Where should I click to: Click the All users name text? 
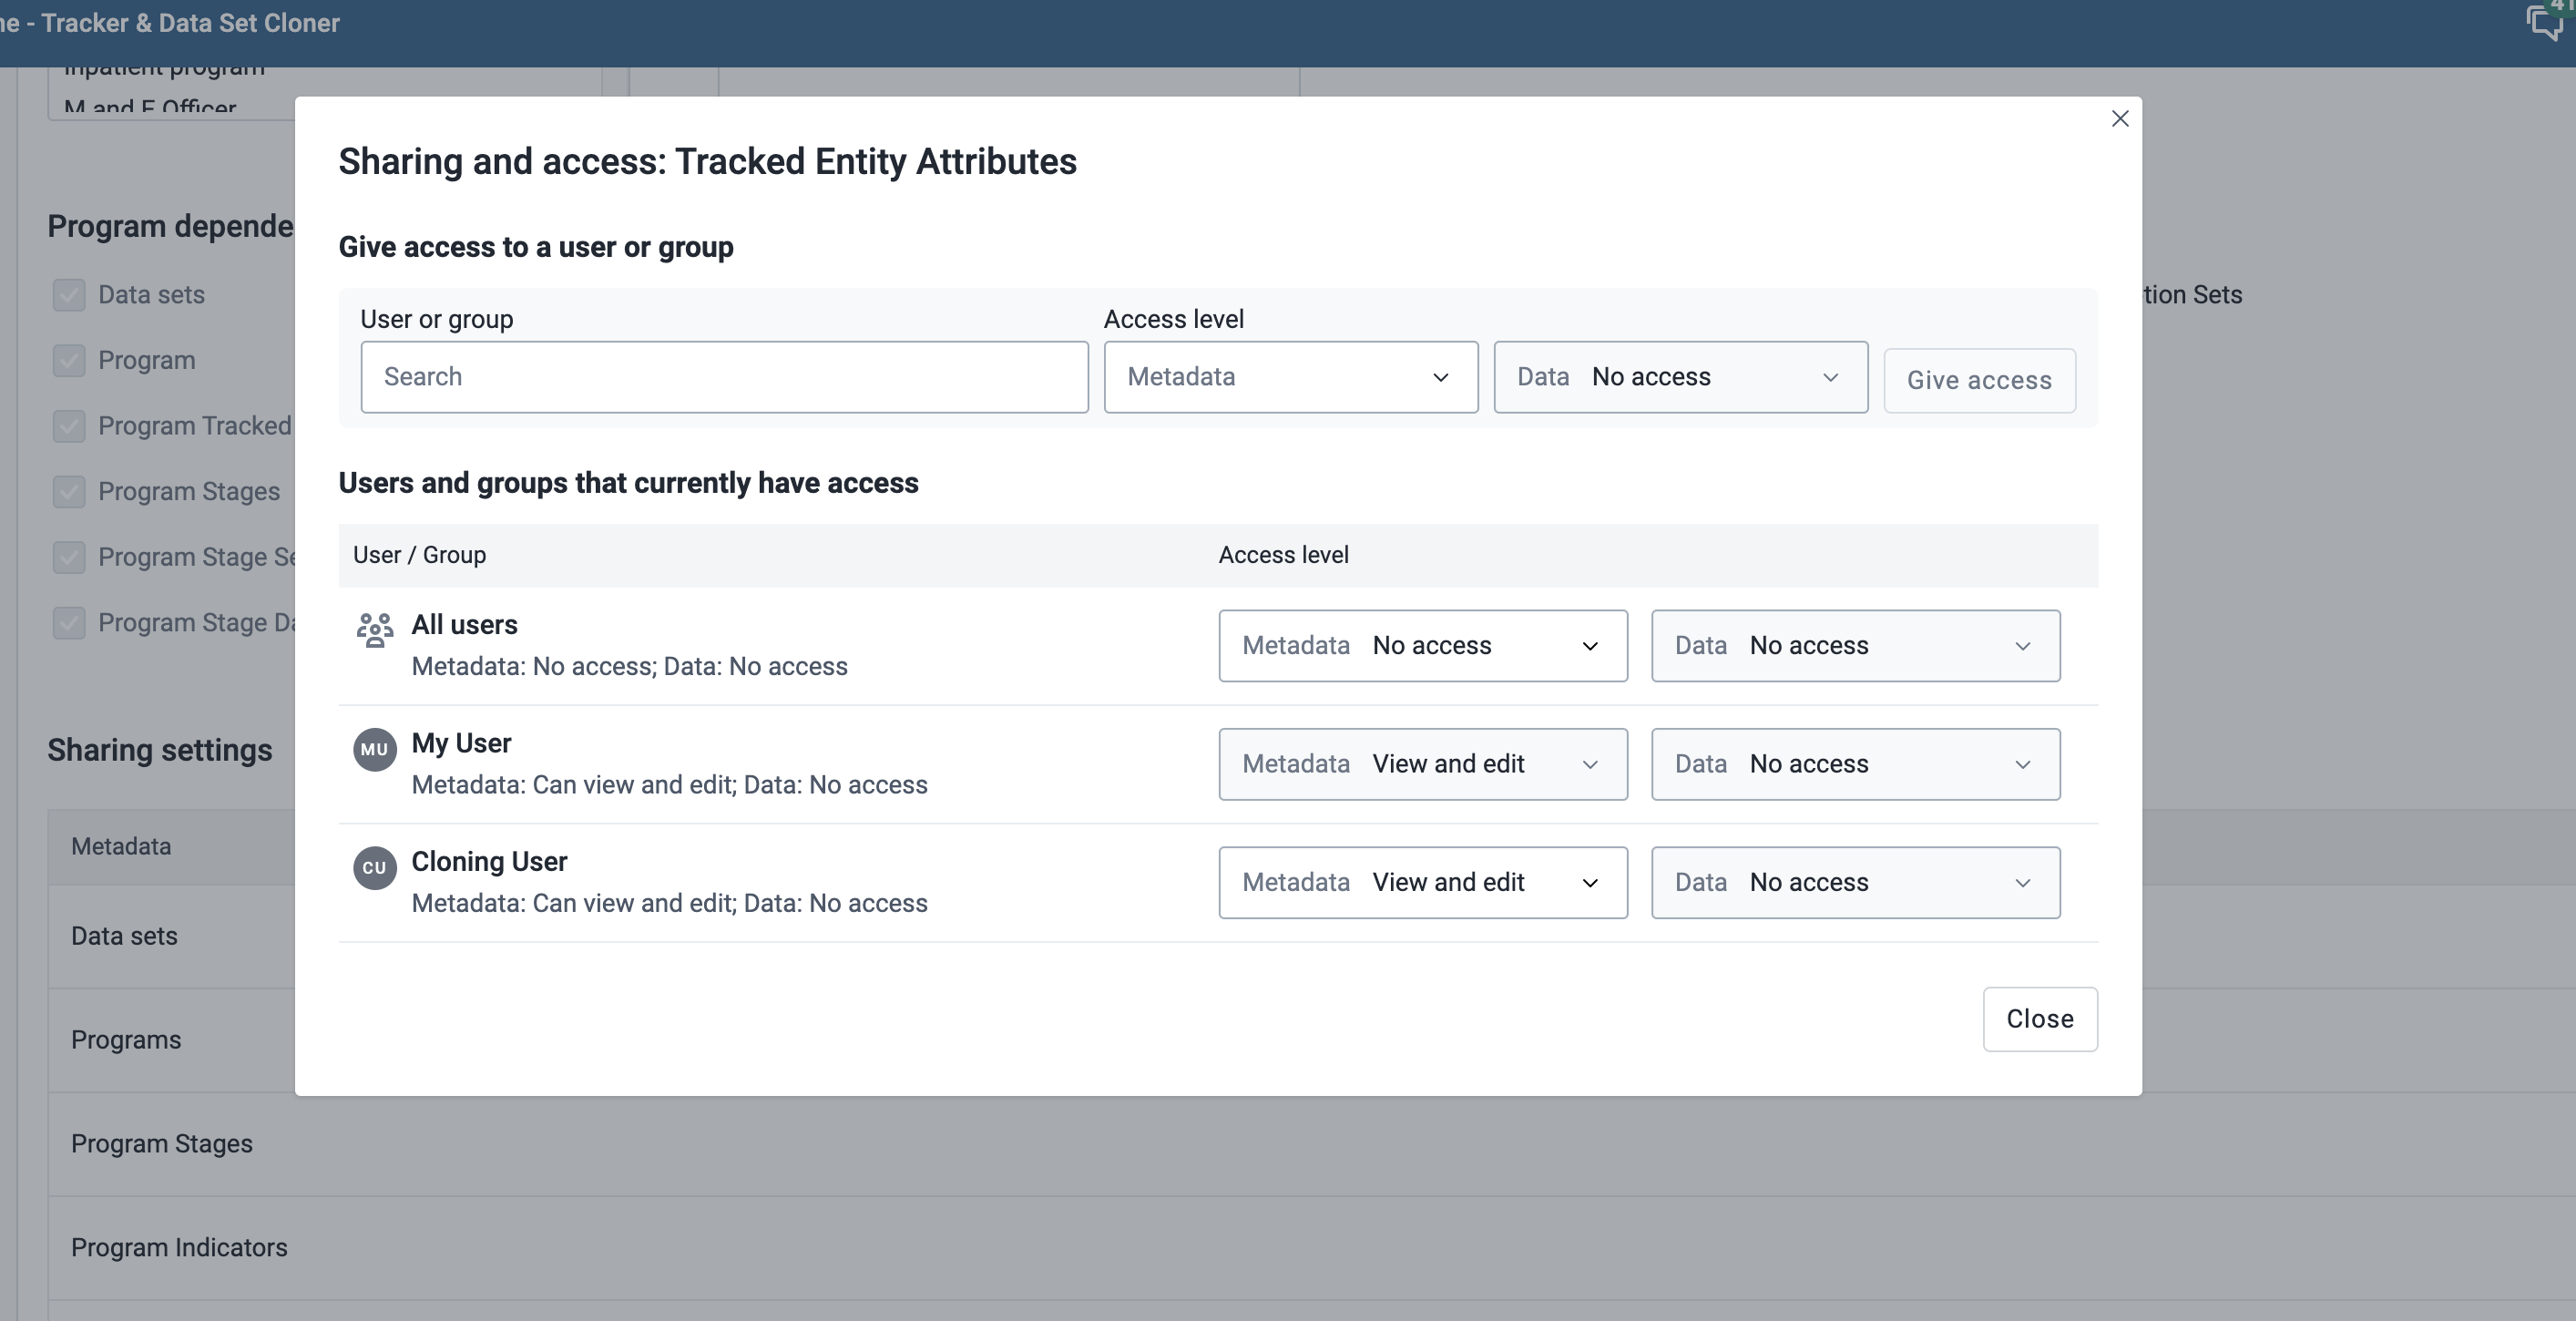tap(464, 625)
